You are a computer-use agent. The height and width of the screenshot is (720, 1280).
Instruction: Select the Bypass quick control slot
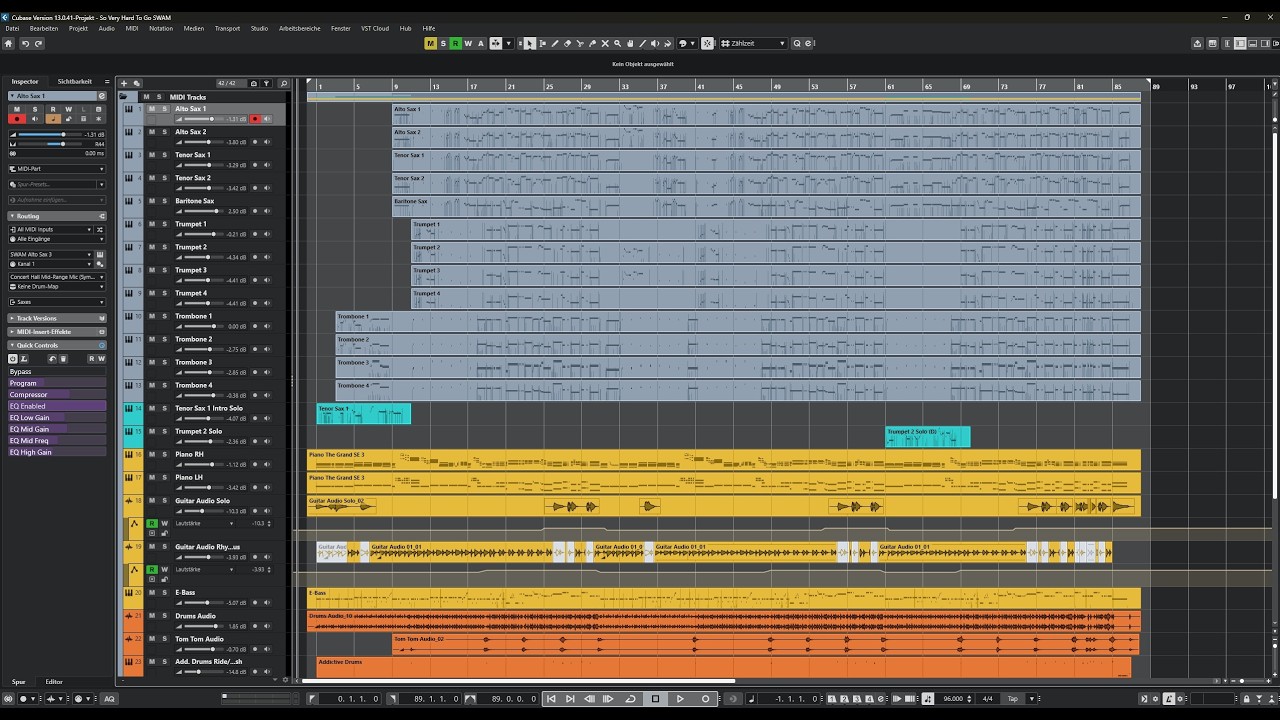pos(57,371)
